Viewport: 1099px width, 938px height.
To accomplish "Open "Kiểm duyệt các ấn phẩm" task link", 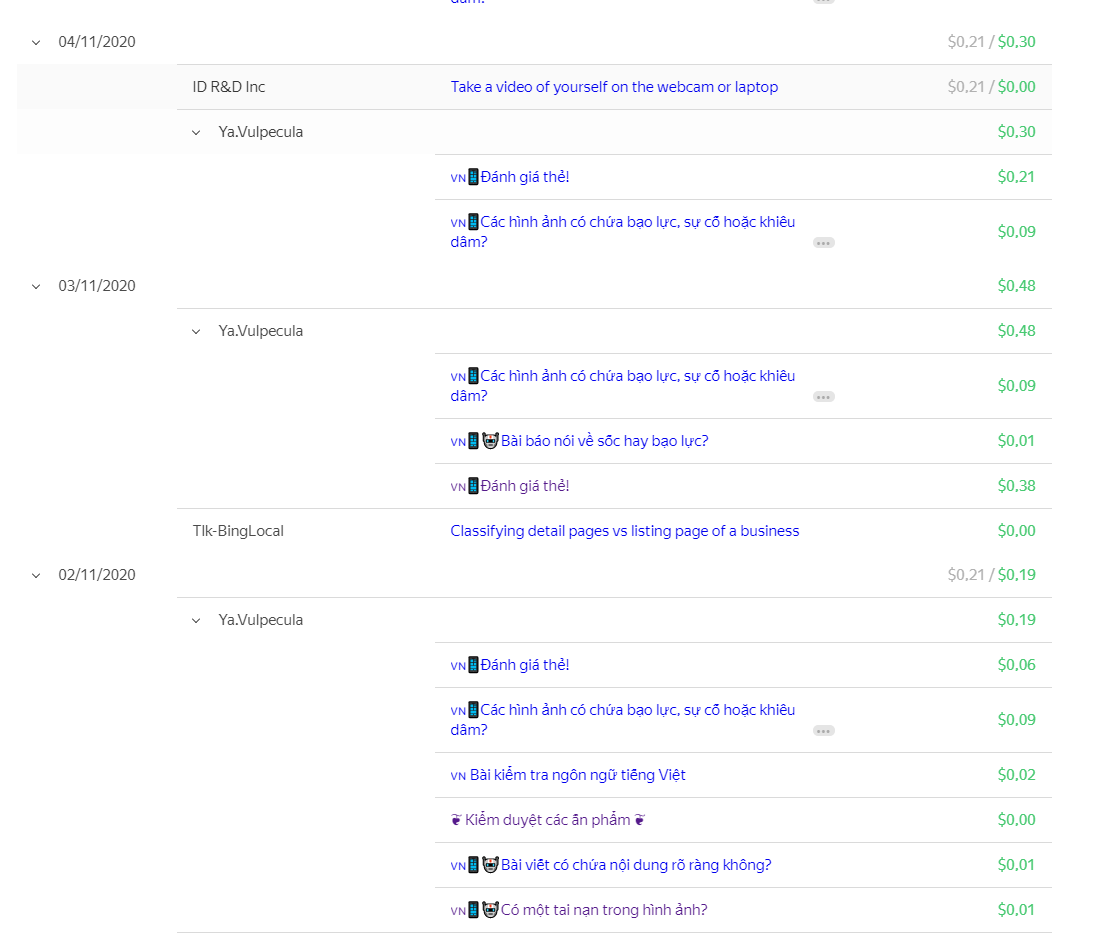I will click(548, 820).
